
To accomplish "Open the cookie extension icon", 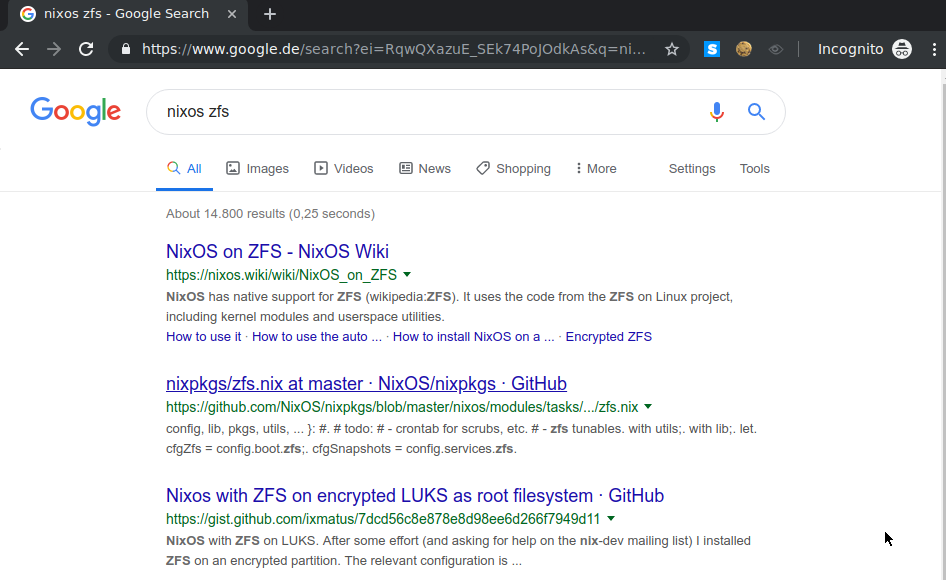I will pos(744,49).
